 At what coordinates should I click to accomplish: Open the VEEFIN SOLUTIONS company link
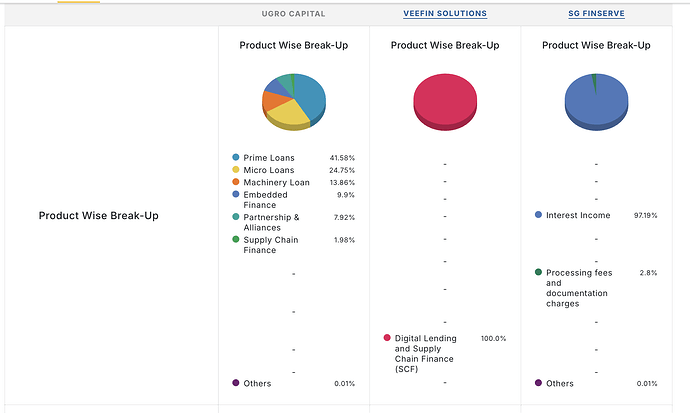445,14
